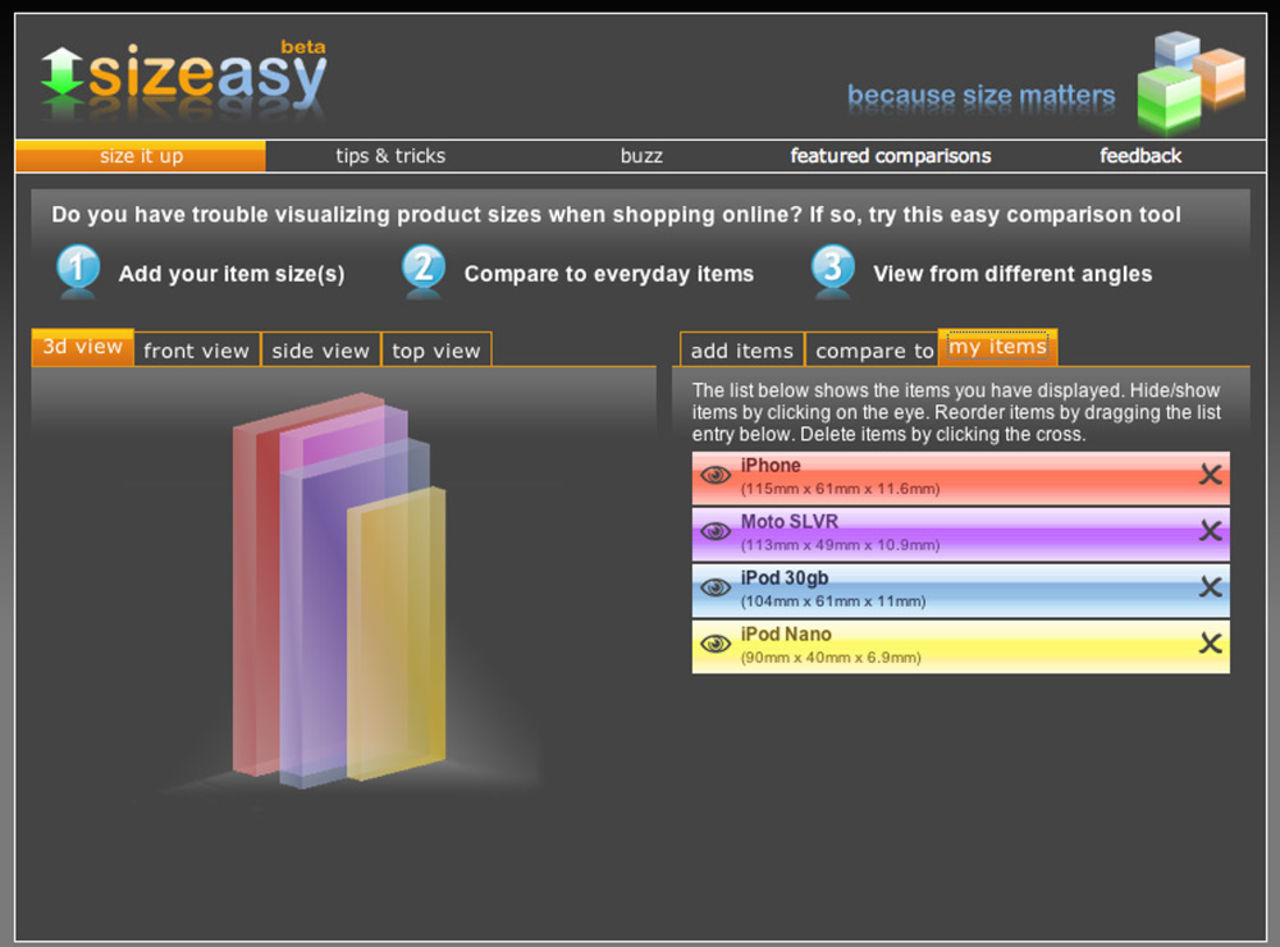Image resolution: width=1280 pixels, height=947 pixels.
Task: Click the step 1 blue number badge
Action: [x=79, y=271]
